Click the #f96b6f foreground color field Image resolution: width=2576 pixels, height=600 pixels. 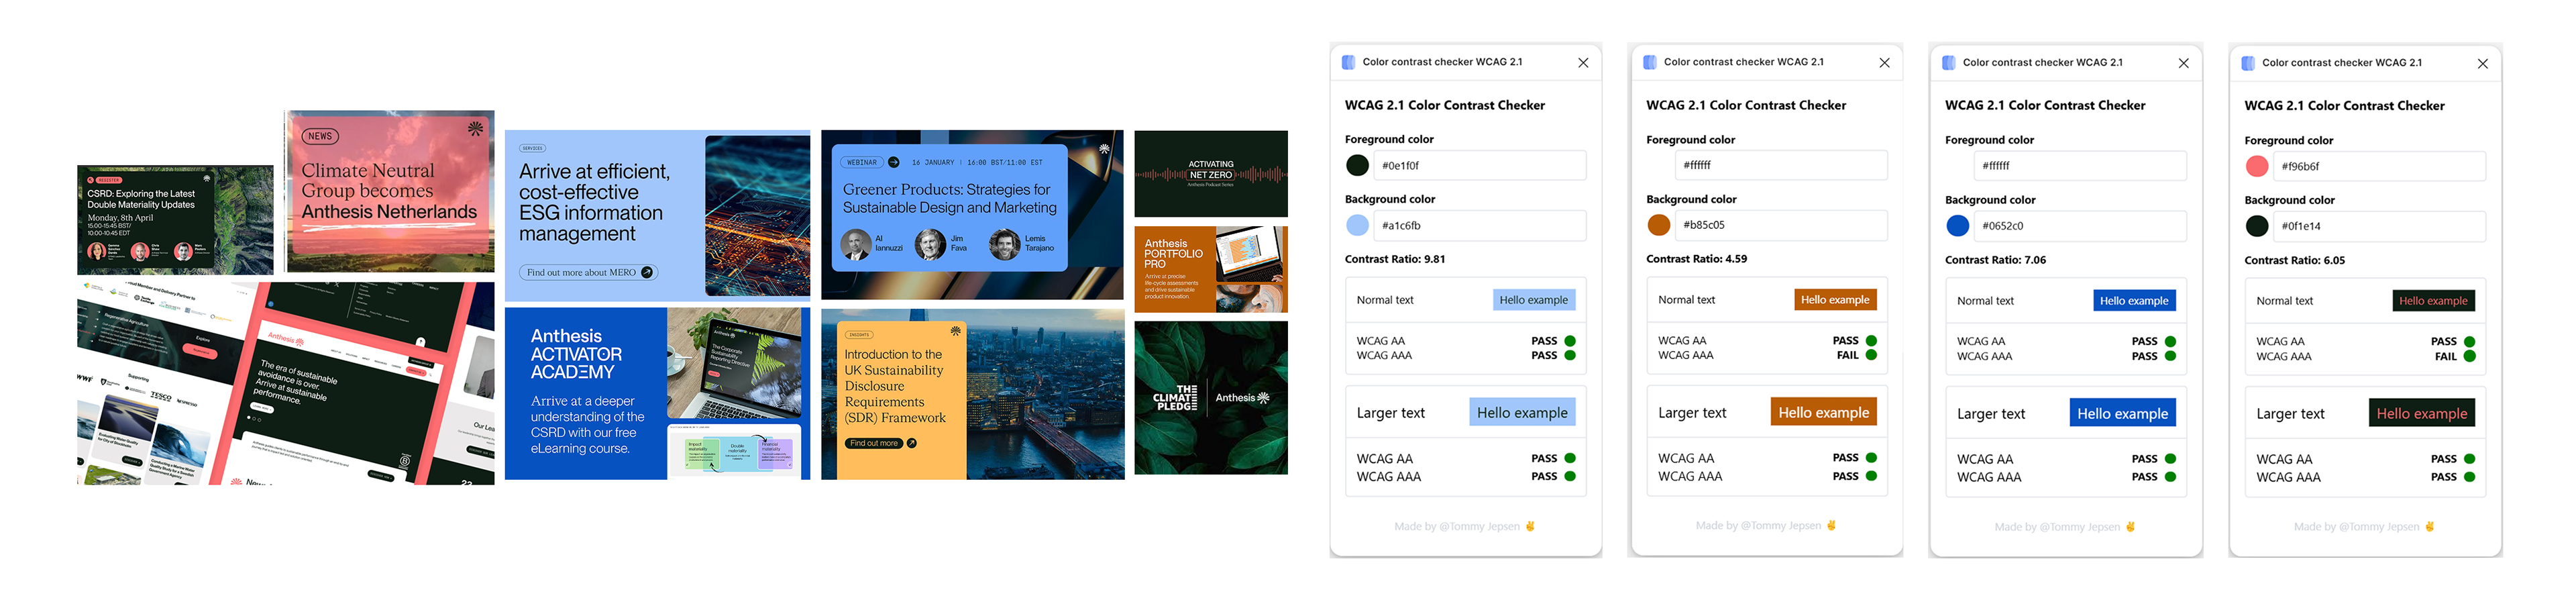point(2379,166)
